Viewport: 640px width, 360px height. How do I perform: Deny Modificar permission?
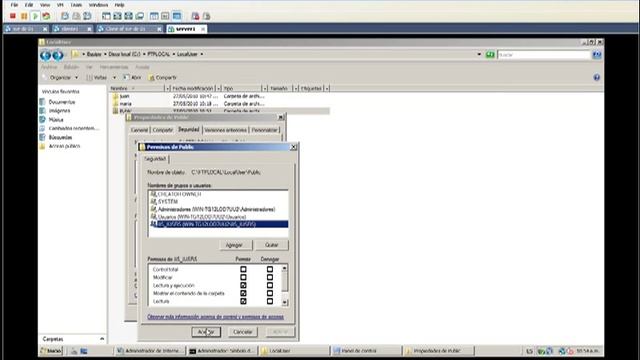point(270,277)
